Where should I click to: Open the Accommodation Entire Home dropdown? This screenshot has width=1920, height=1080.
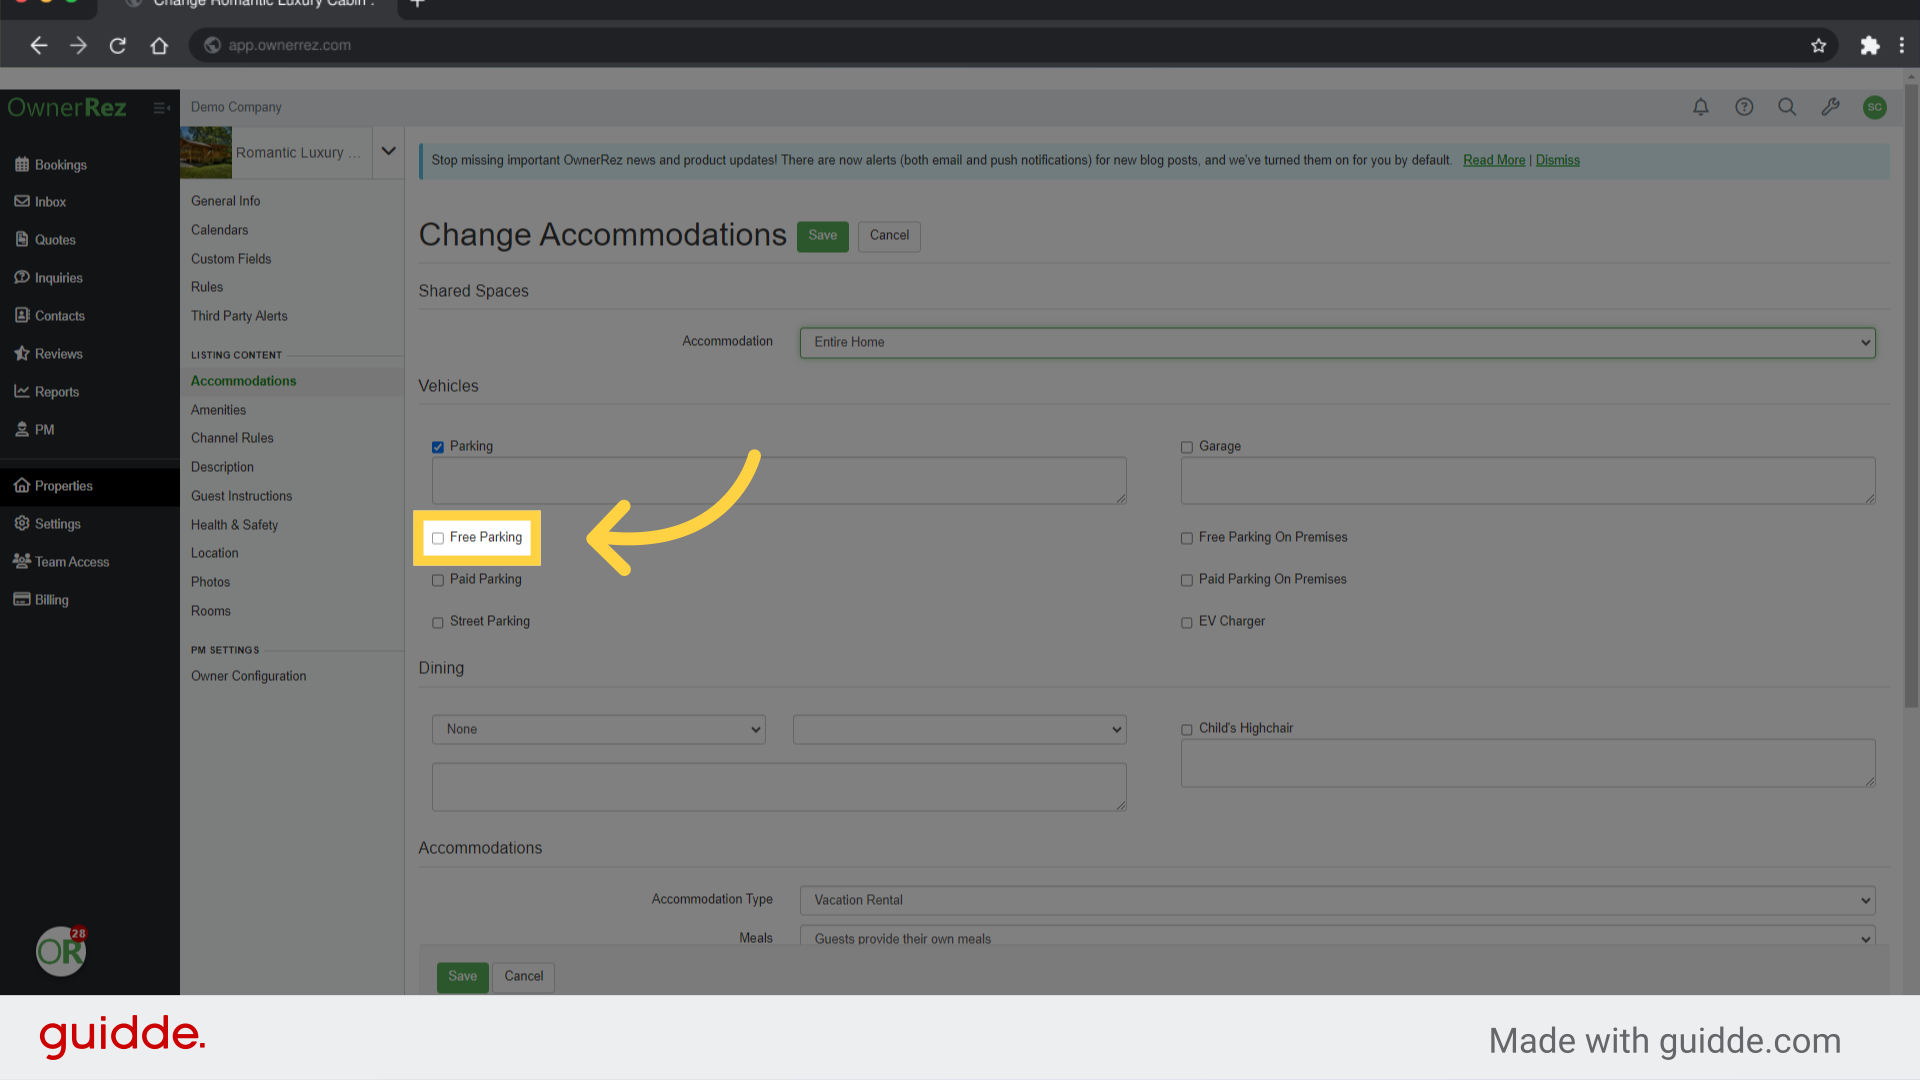point(1337,342)
